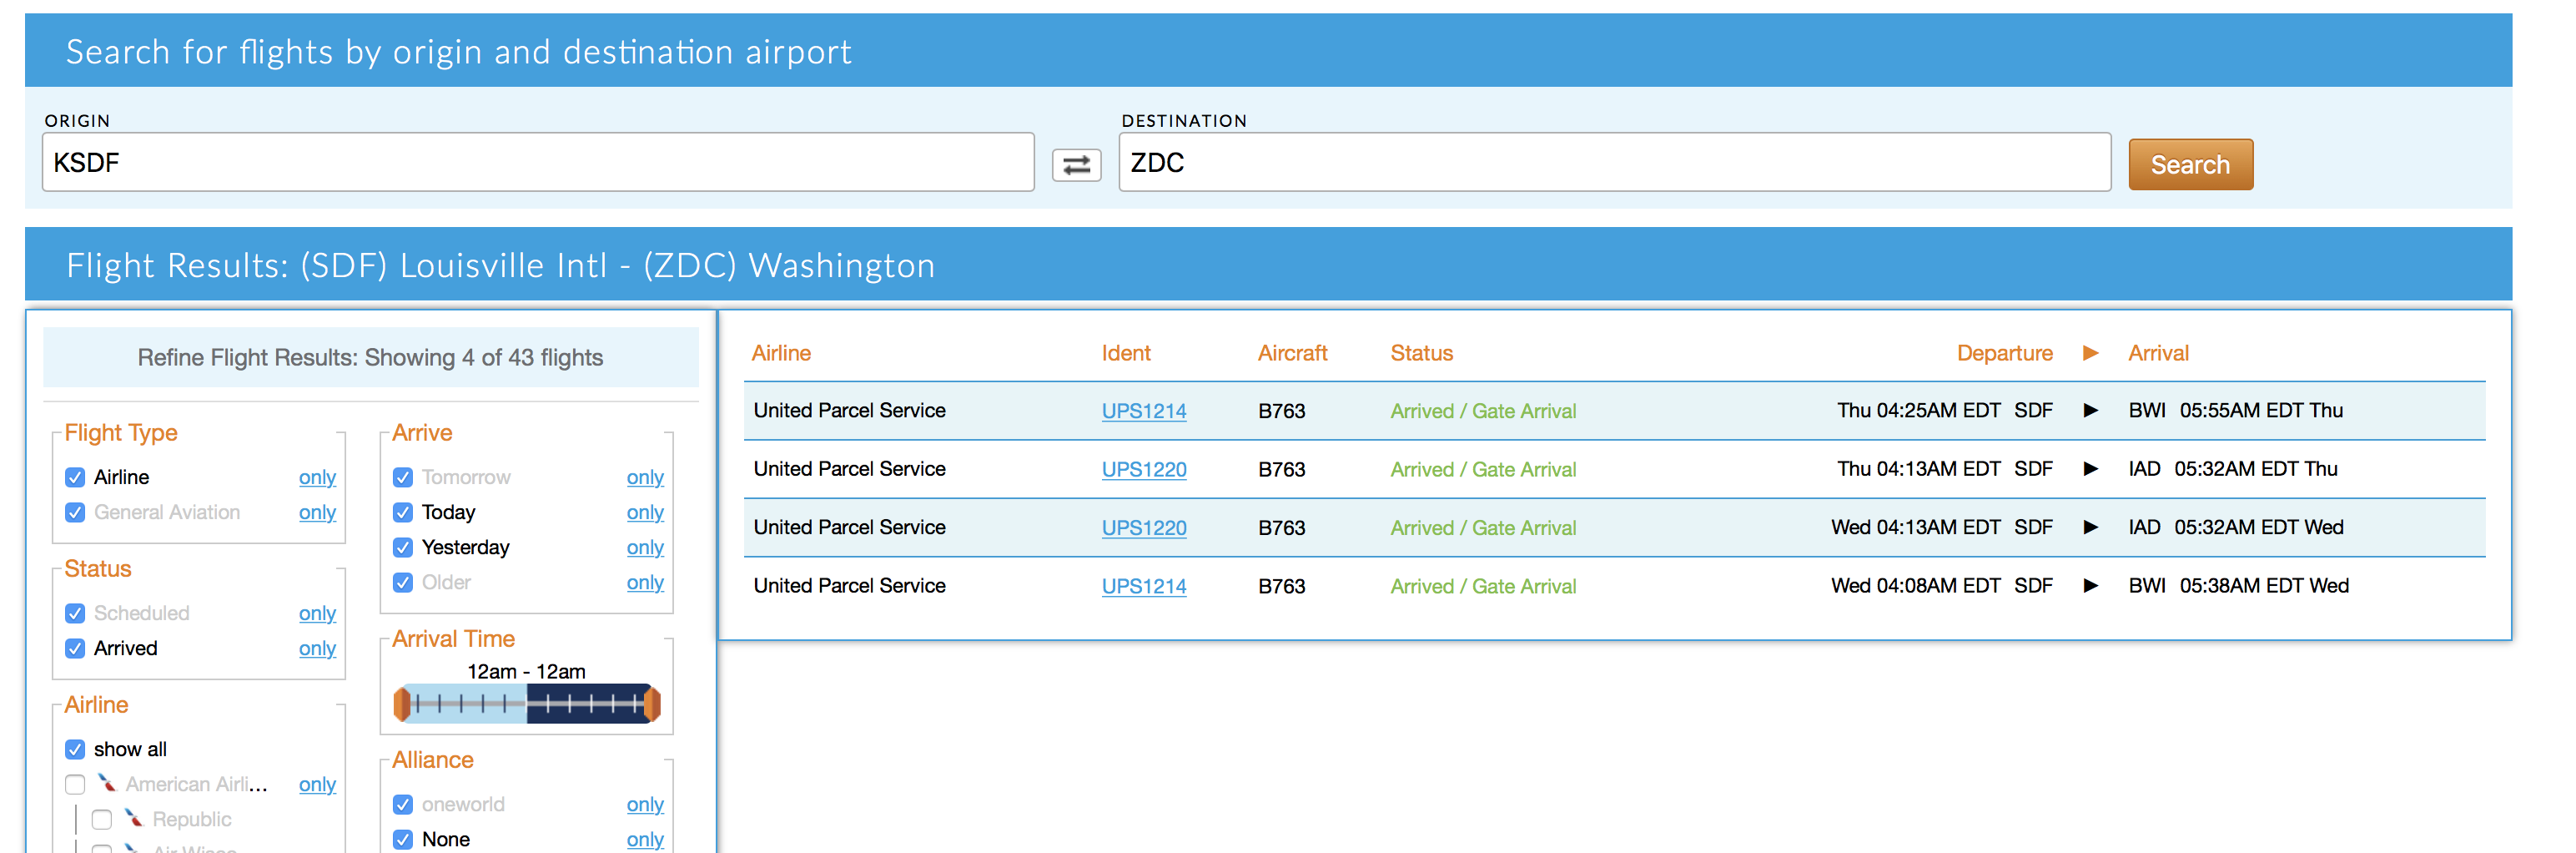
Task: Click the left handle of Arrival Time slider
Action: click(402, 704)
